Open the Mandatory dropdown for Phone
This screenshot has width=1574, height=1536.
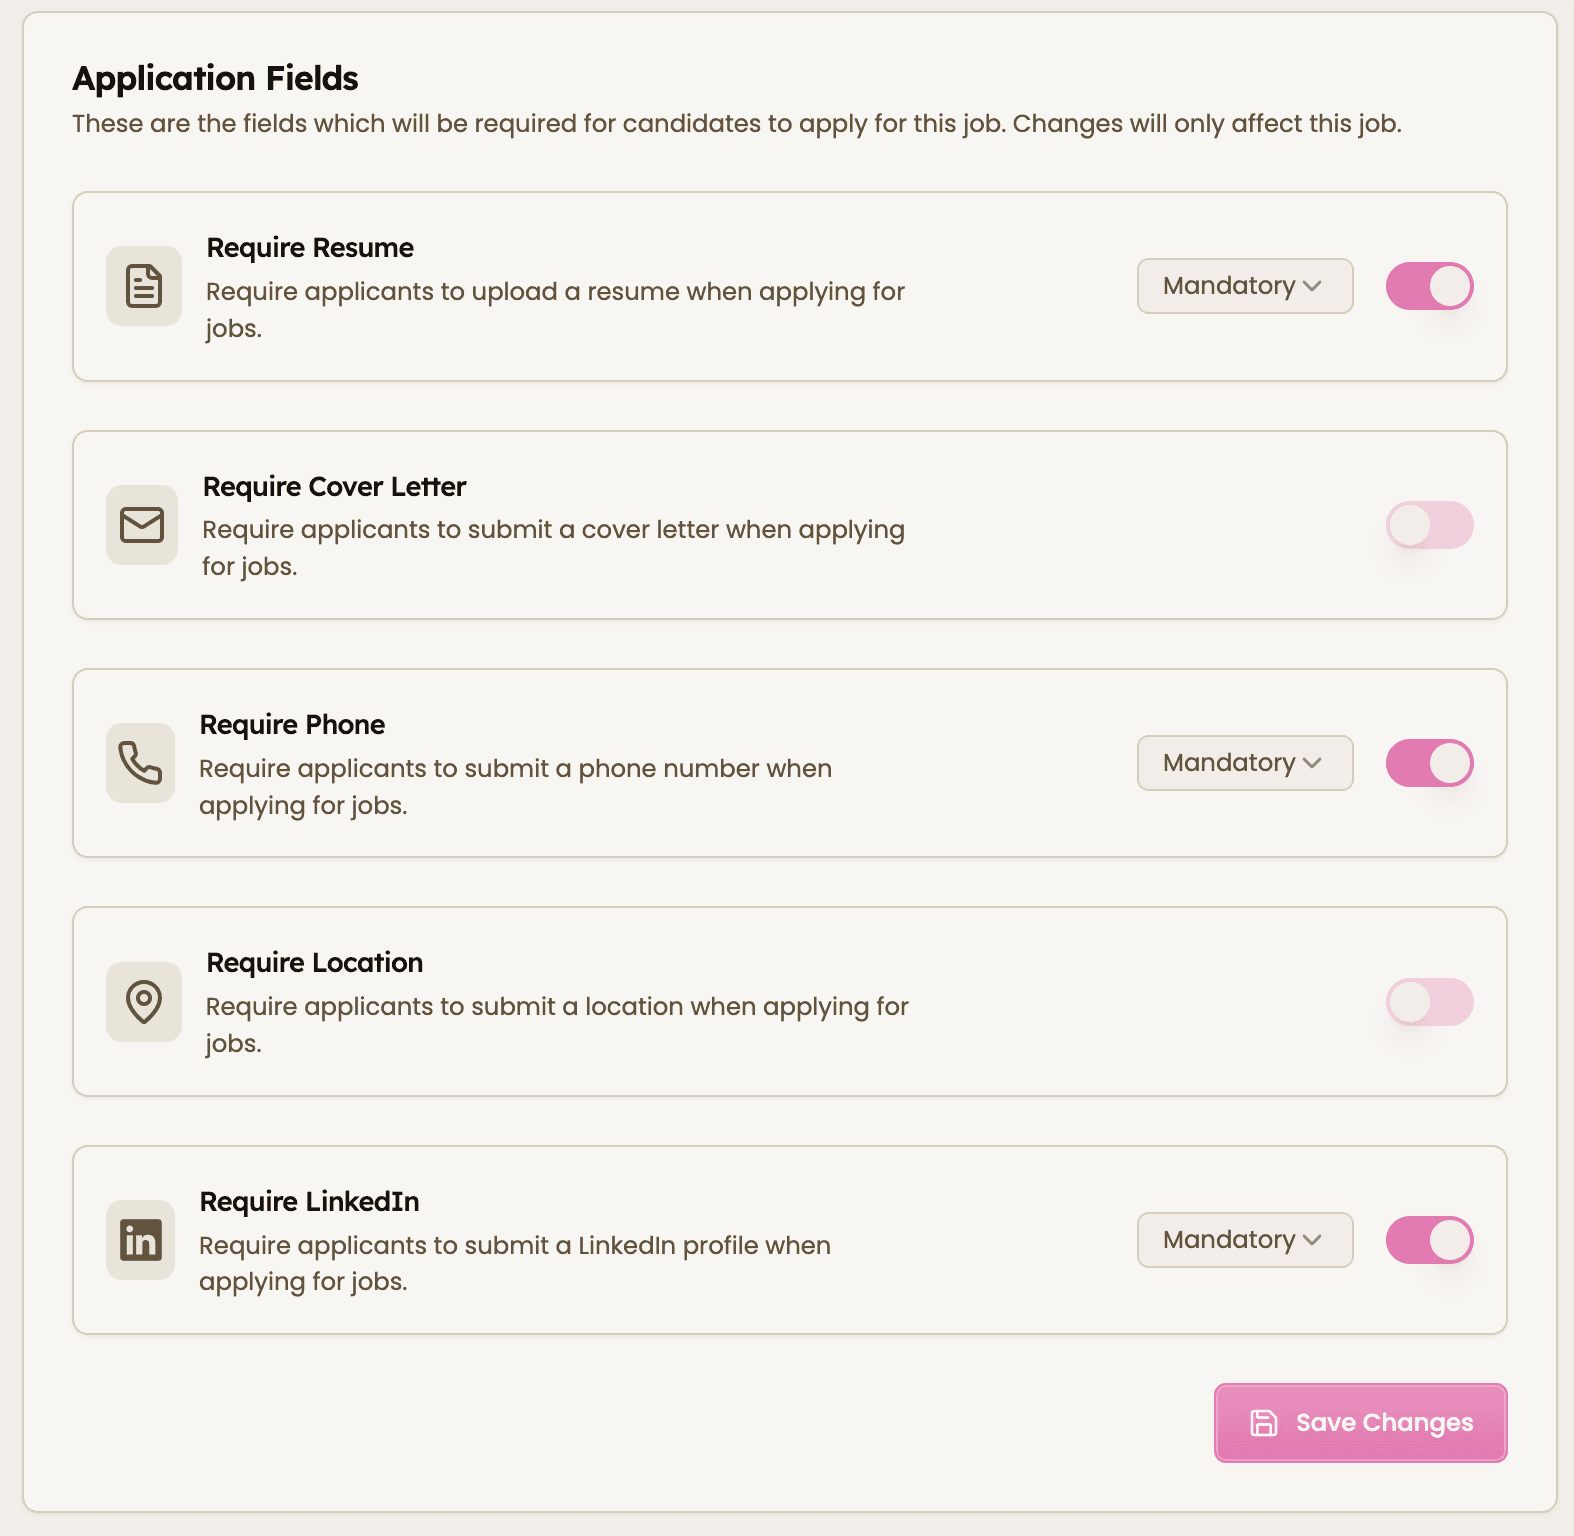pyautogui.click(x=1244, y=763)
